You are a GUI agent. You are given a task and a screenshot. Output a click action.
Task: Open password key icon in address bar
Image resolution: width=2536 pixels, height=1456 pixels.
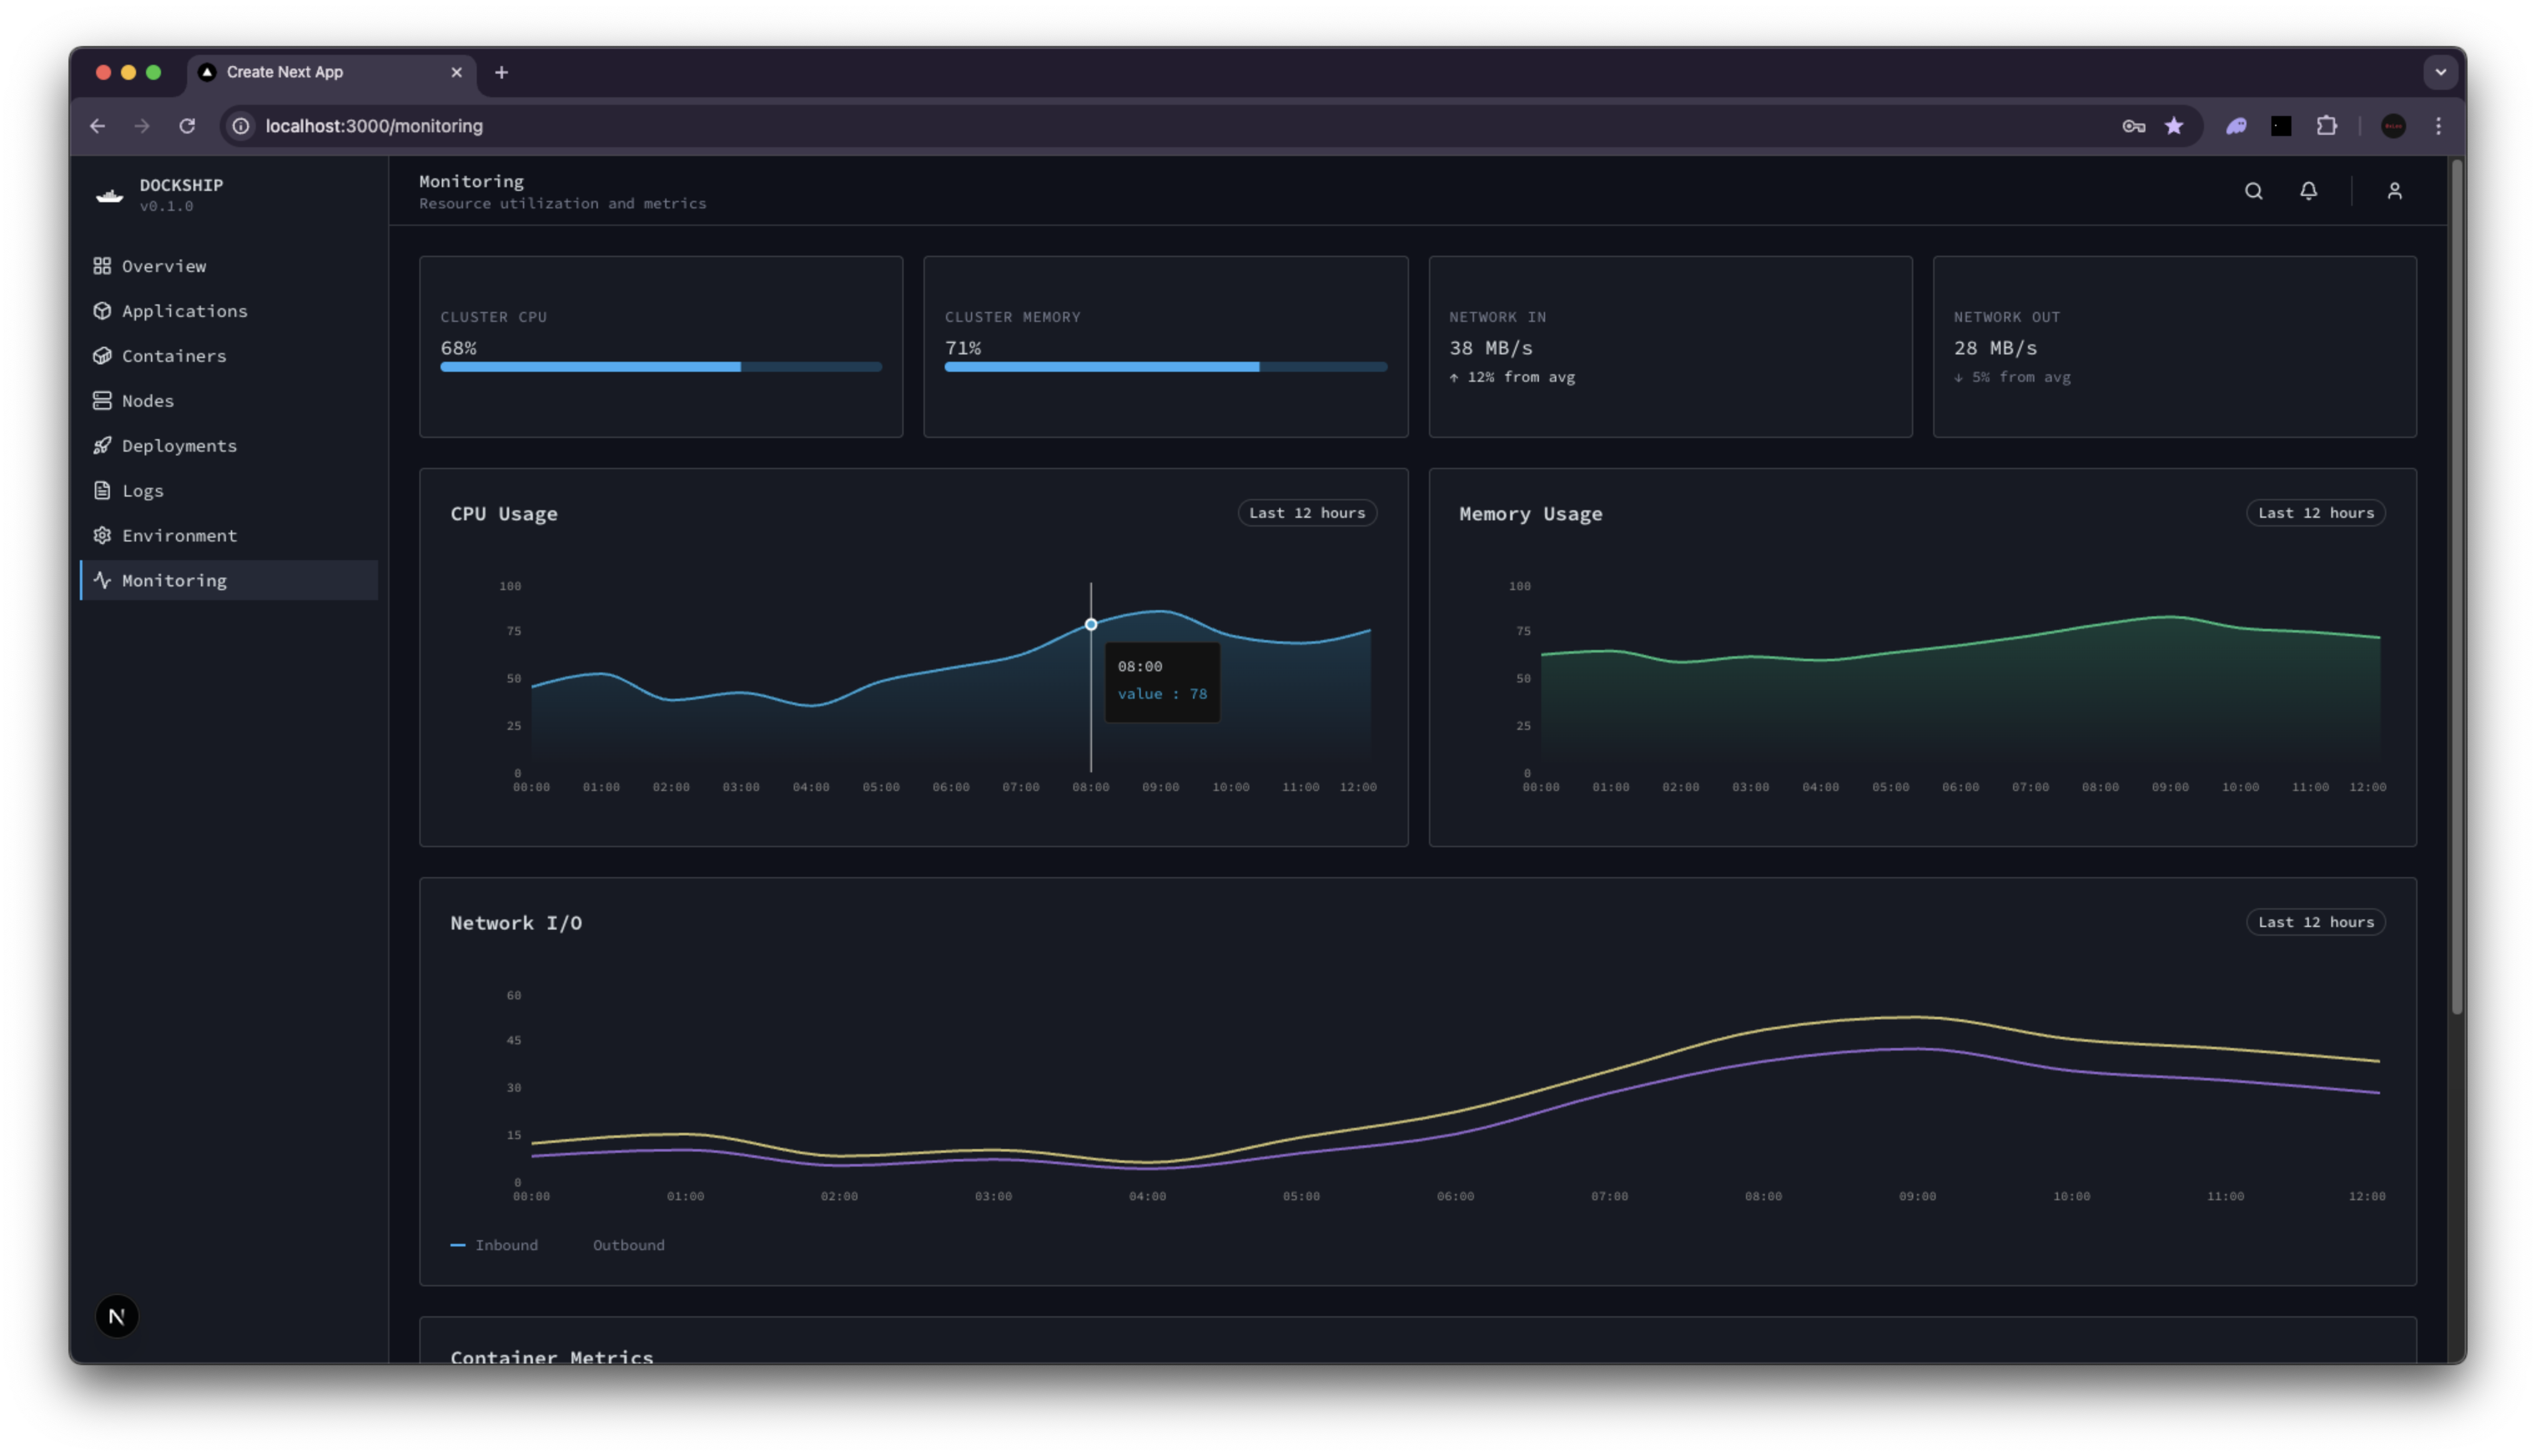[2133, 126]
